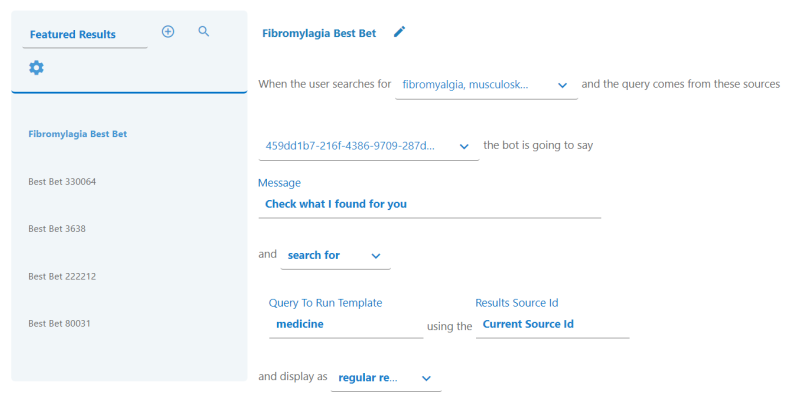
Task: Open the source ID 459dd1b7 dropdown
Action: [x=367, y=145]
